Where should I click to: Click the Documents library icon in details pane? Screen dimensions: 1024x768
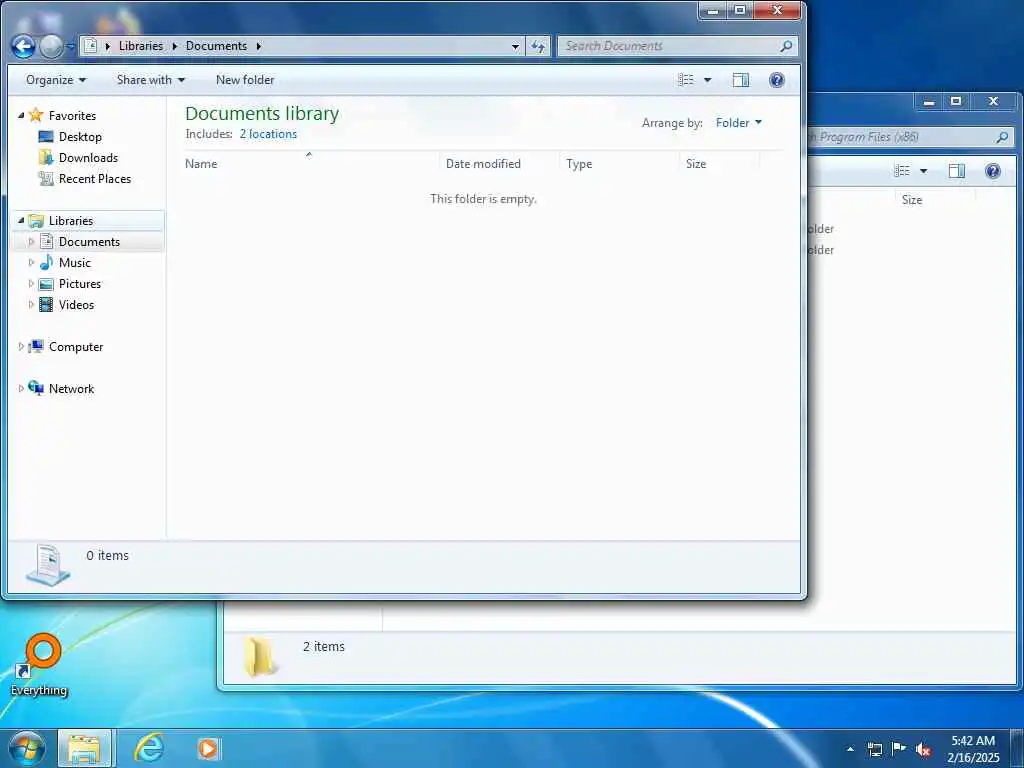pyautogui.click(x=48, y=565)
